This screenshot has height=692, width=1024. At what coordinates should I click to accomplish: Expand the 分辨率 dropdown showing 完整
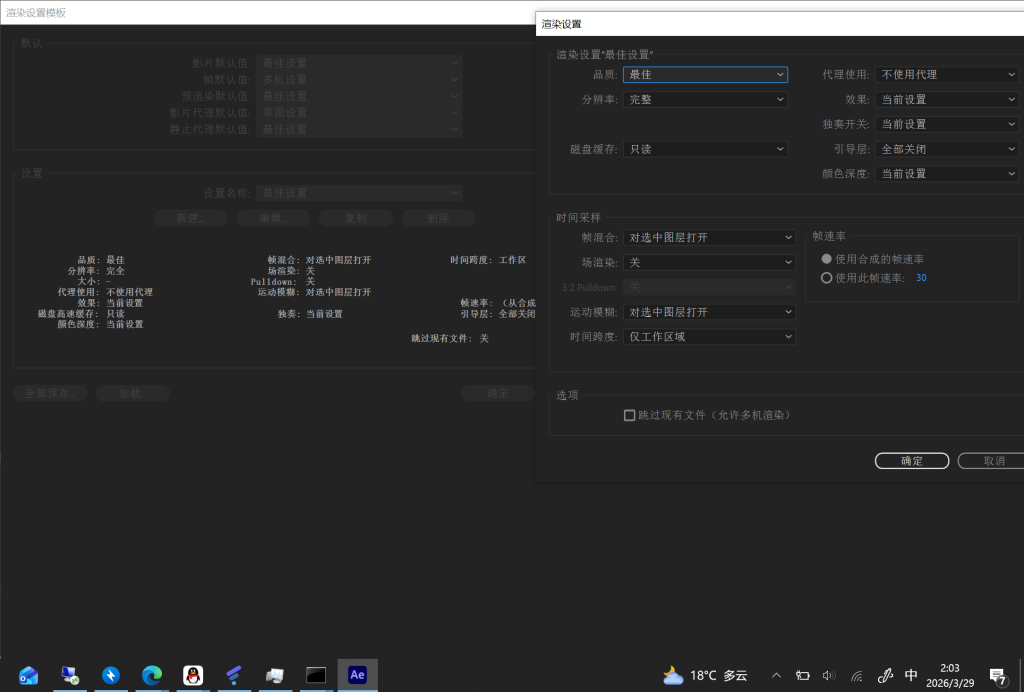[705, 99]
